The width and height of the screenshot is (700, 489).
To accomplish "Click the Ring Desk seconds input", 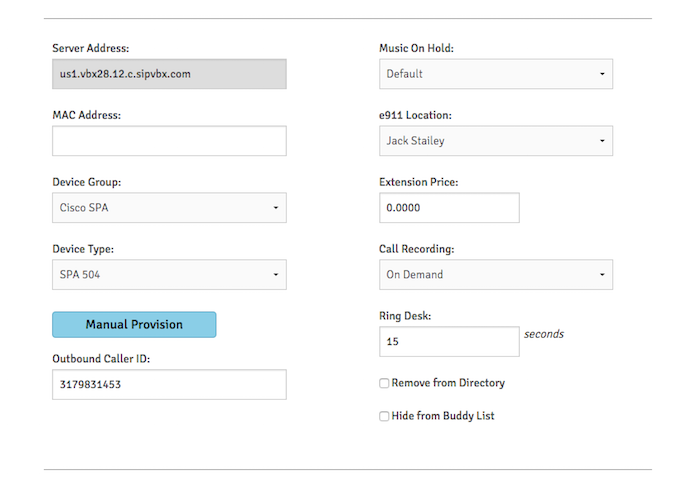I will point(449,342).
